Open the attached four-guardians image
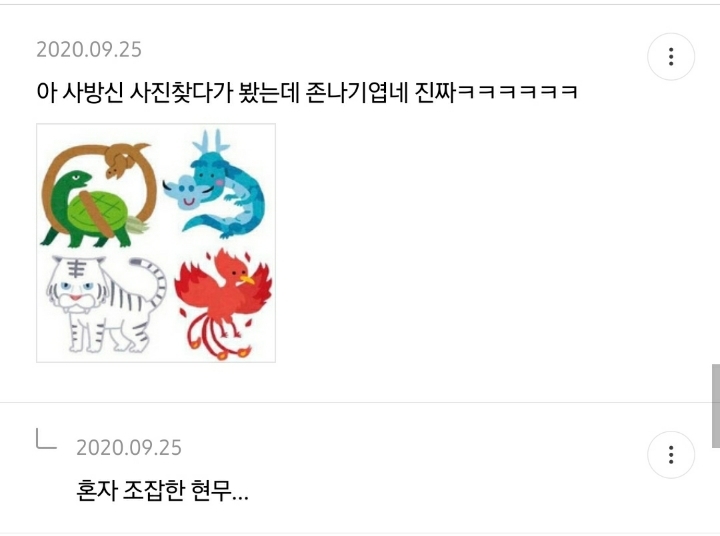This screenshot has width=720, height=536. click(156, 243)
